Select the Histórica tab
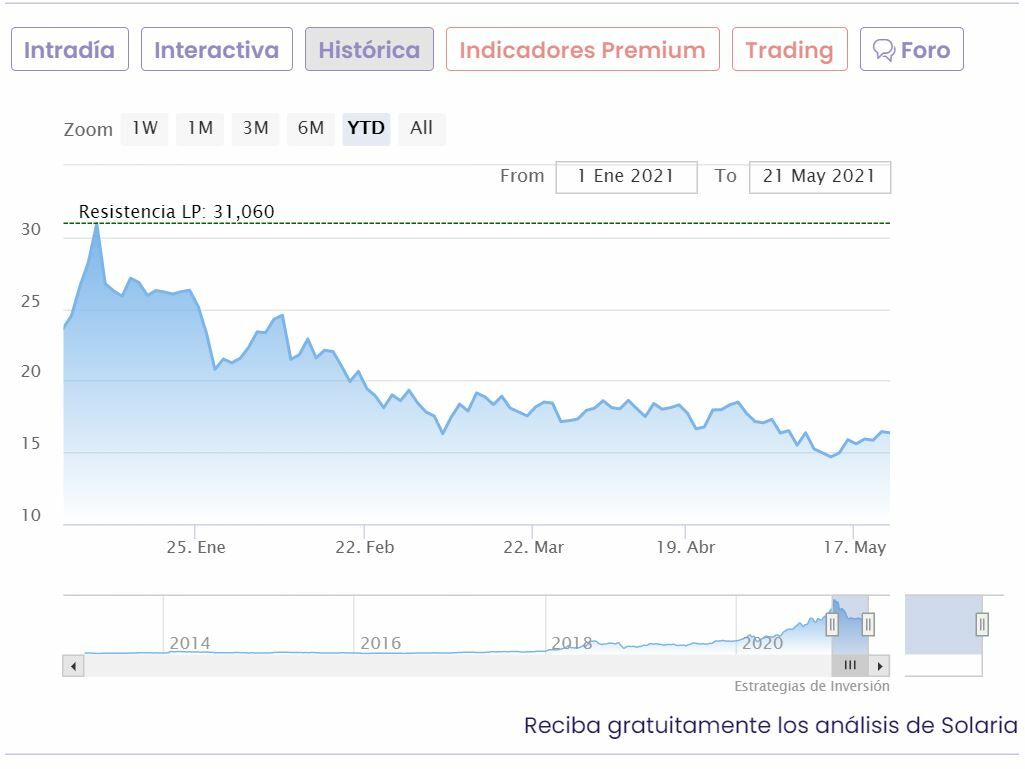This screenshot has height=769, width=1025. (x=369, y=50)
